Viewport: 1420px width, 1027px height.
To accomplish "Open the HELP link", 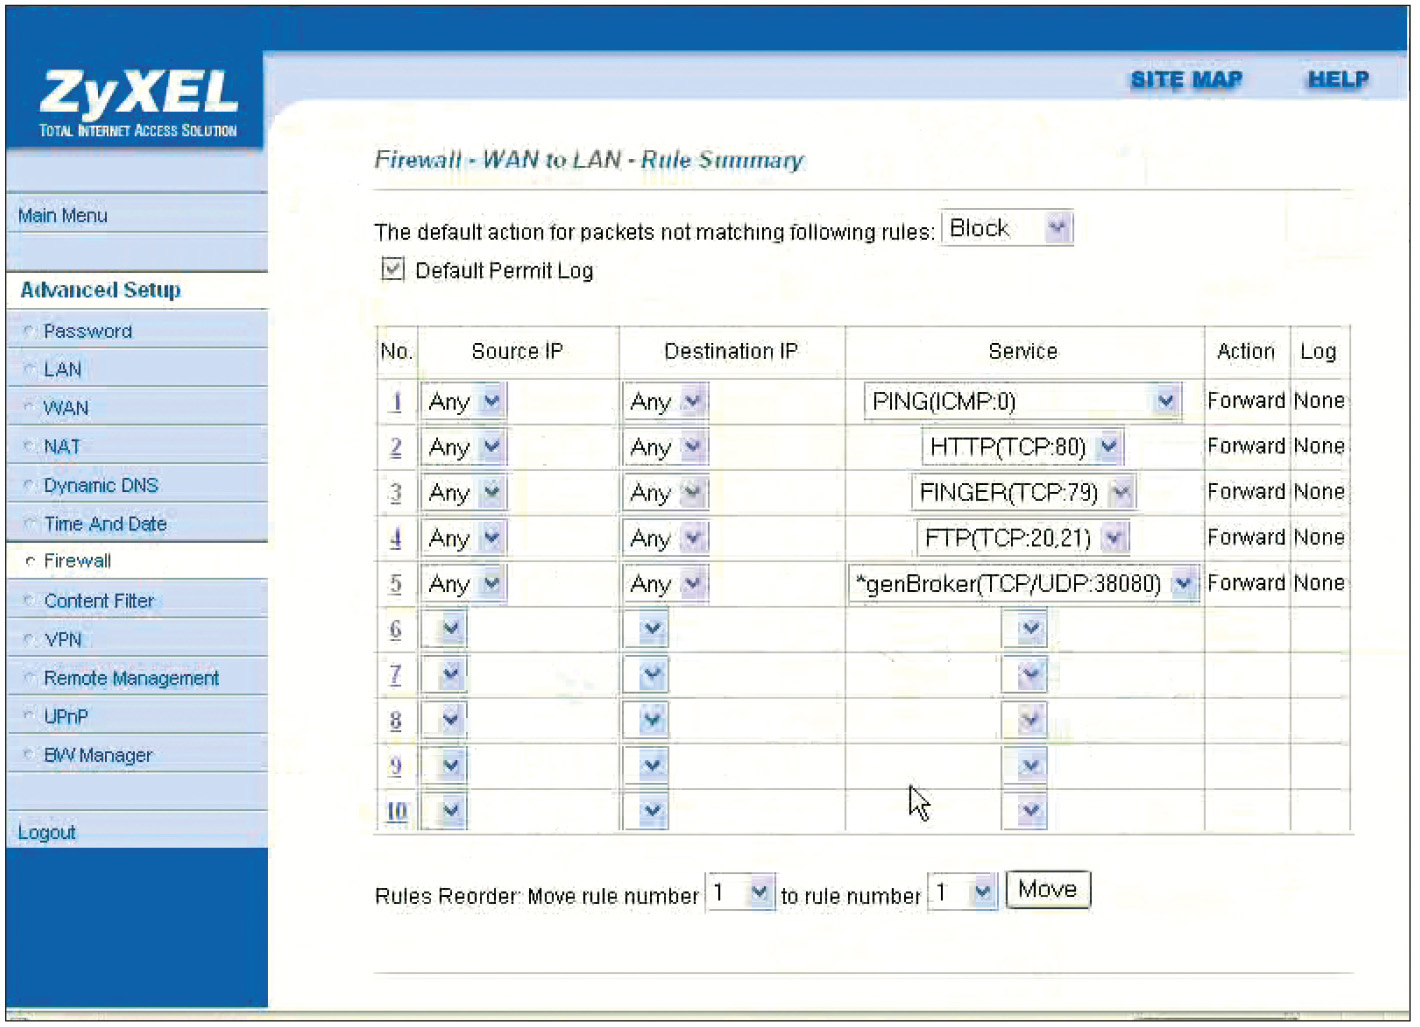I will pos(1338,80).
